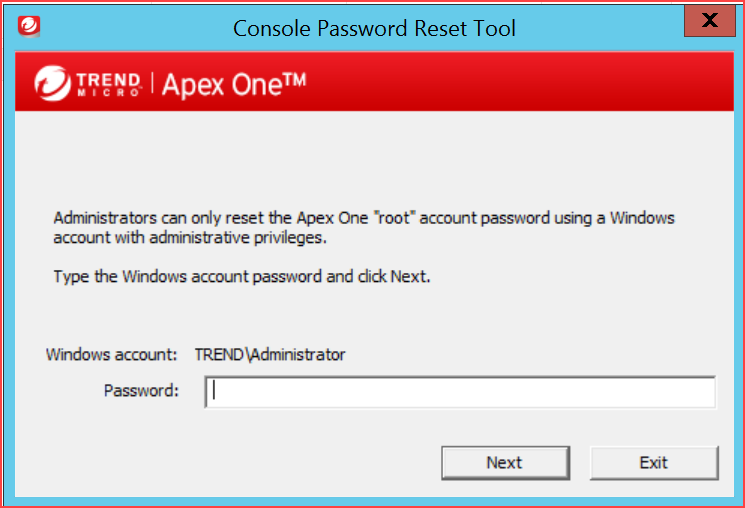Click the round Trend Micro logo in banner

point(50,83)
